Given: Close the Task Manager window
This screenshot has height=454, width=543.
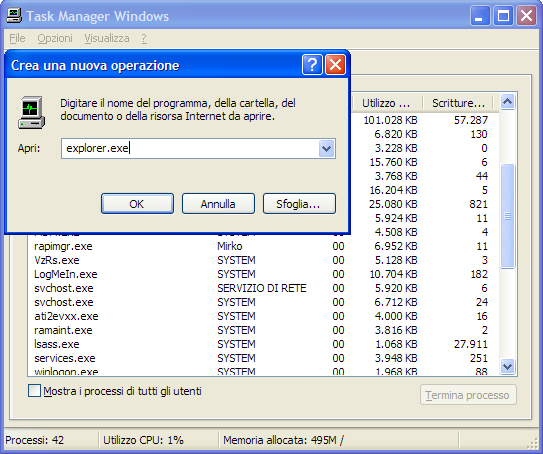Looking at the screenshot, I should point(526,16).
